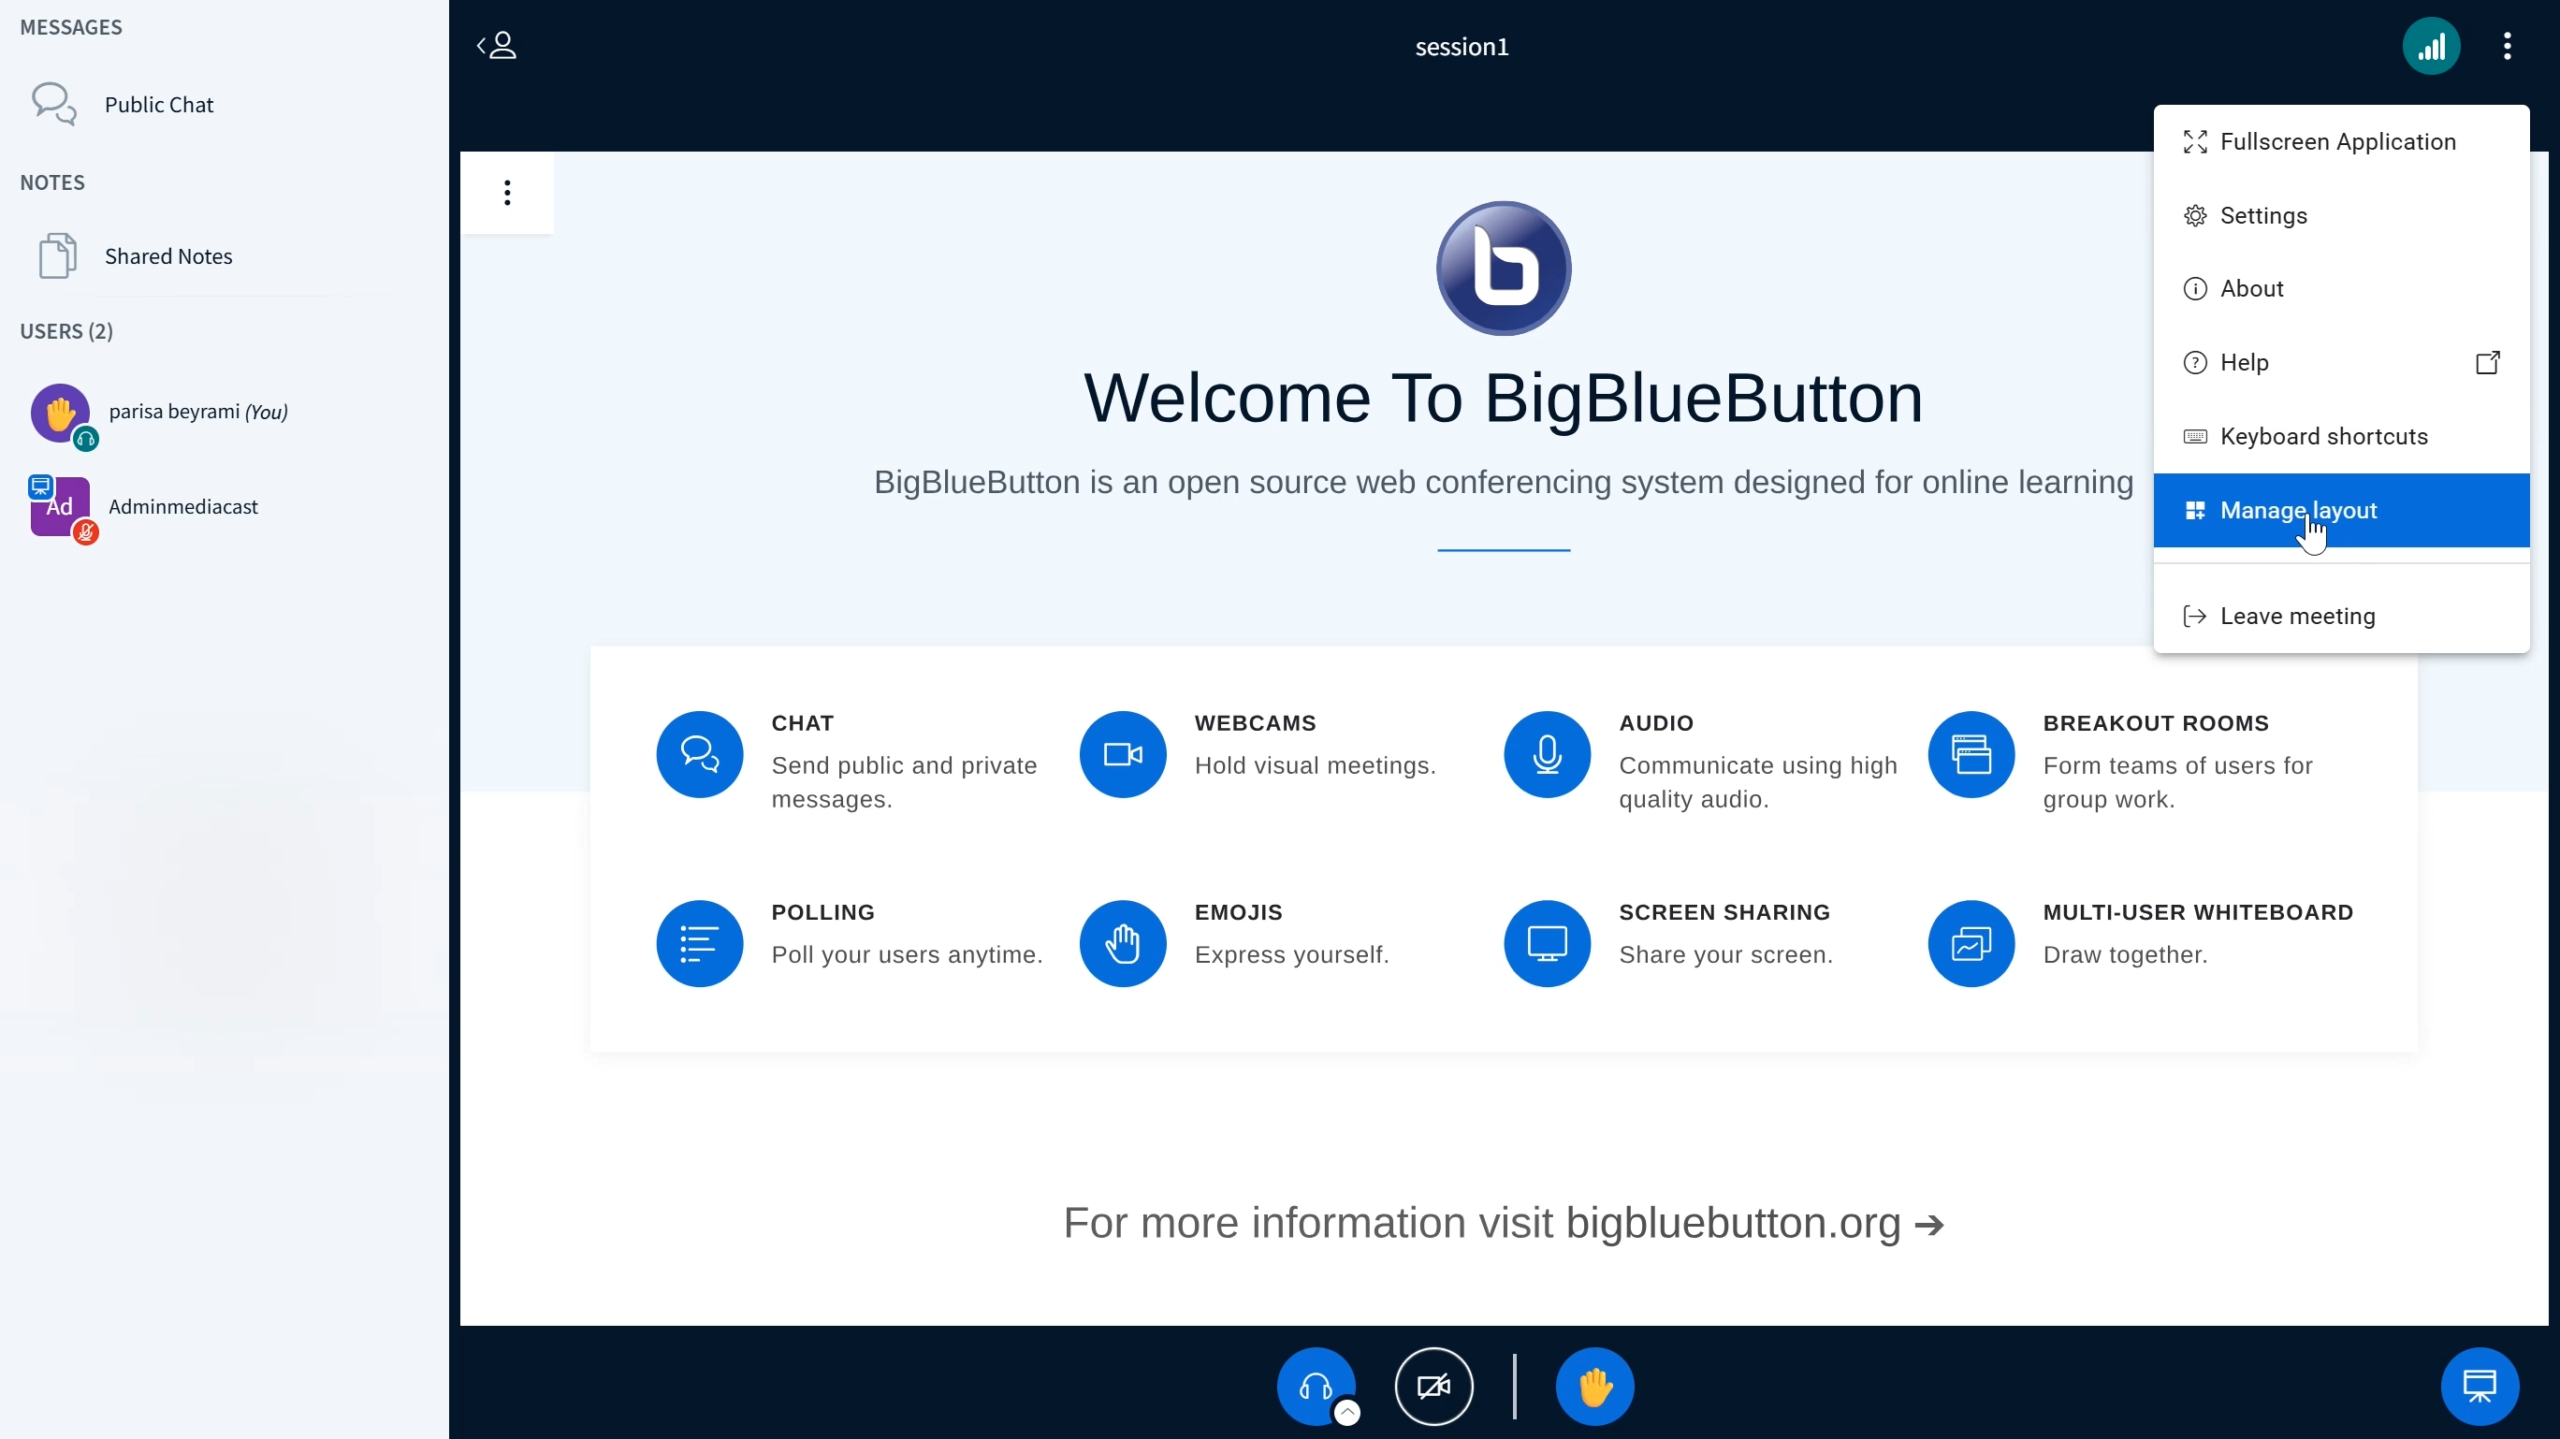This screenshot has width=2560, height=1439.
Task: Click the connection status signal icon
Action: 2430,46
